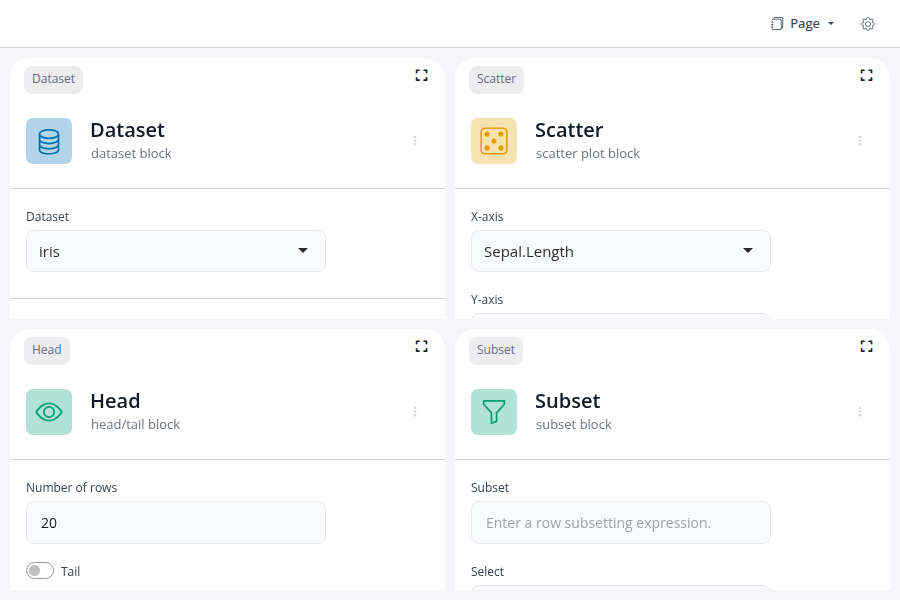The image size is (900, 600).
Task: Click the Subset tag label
Action: click(x=496, y=350)
